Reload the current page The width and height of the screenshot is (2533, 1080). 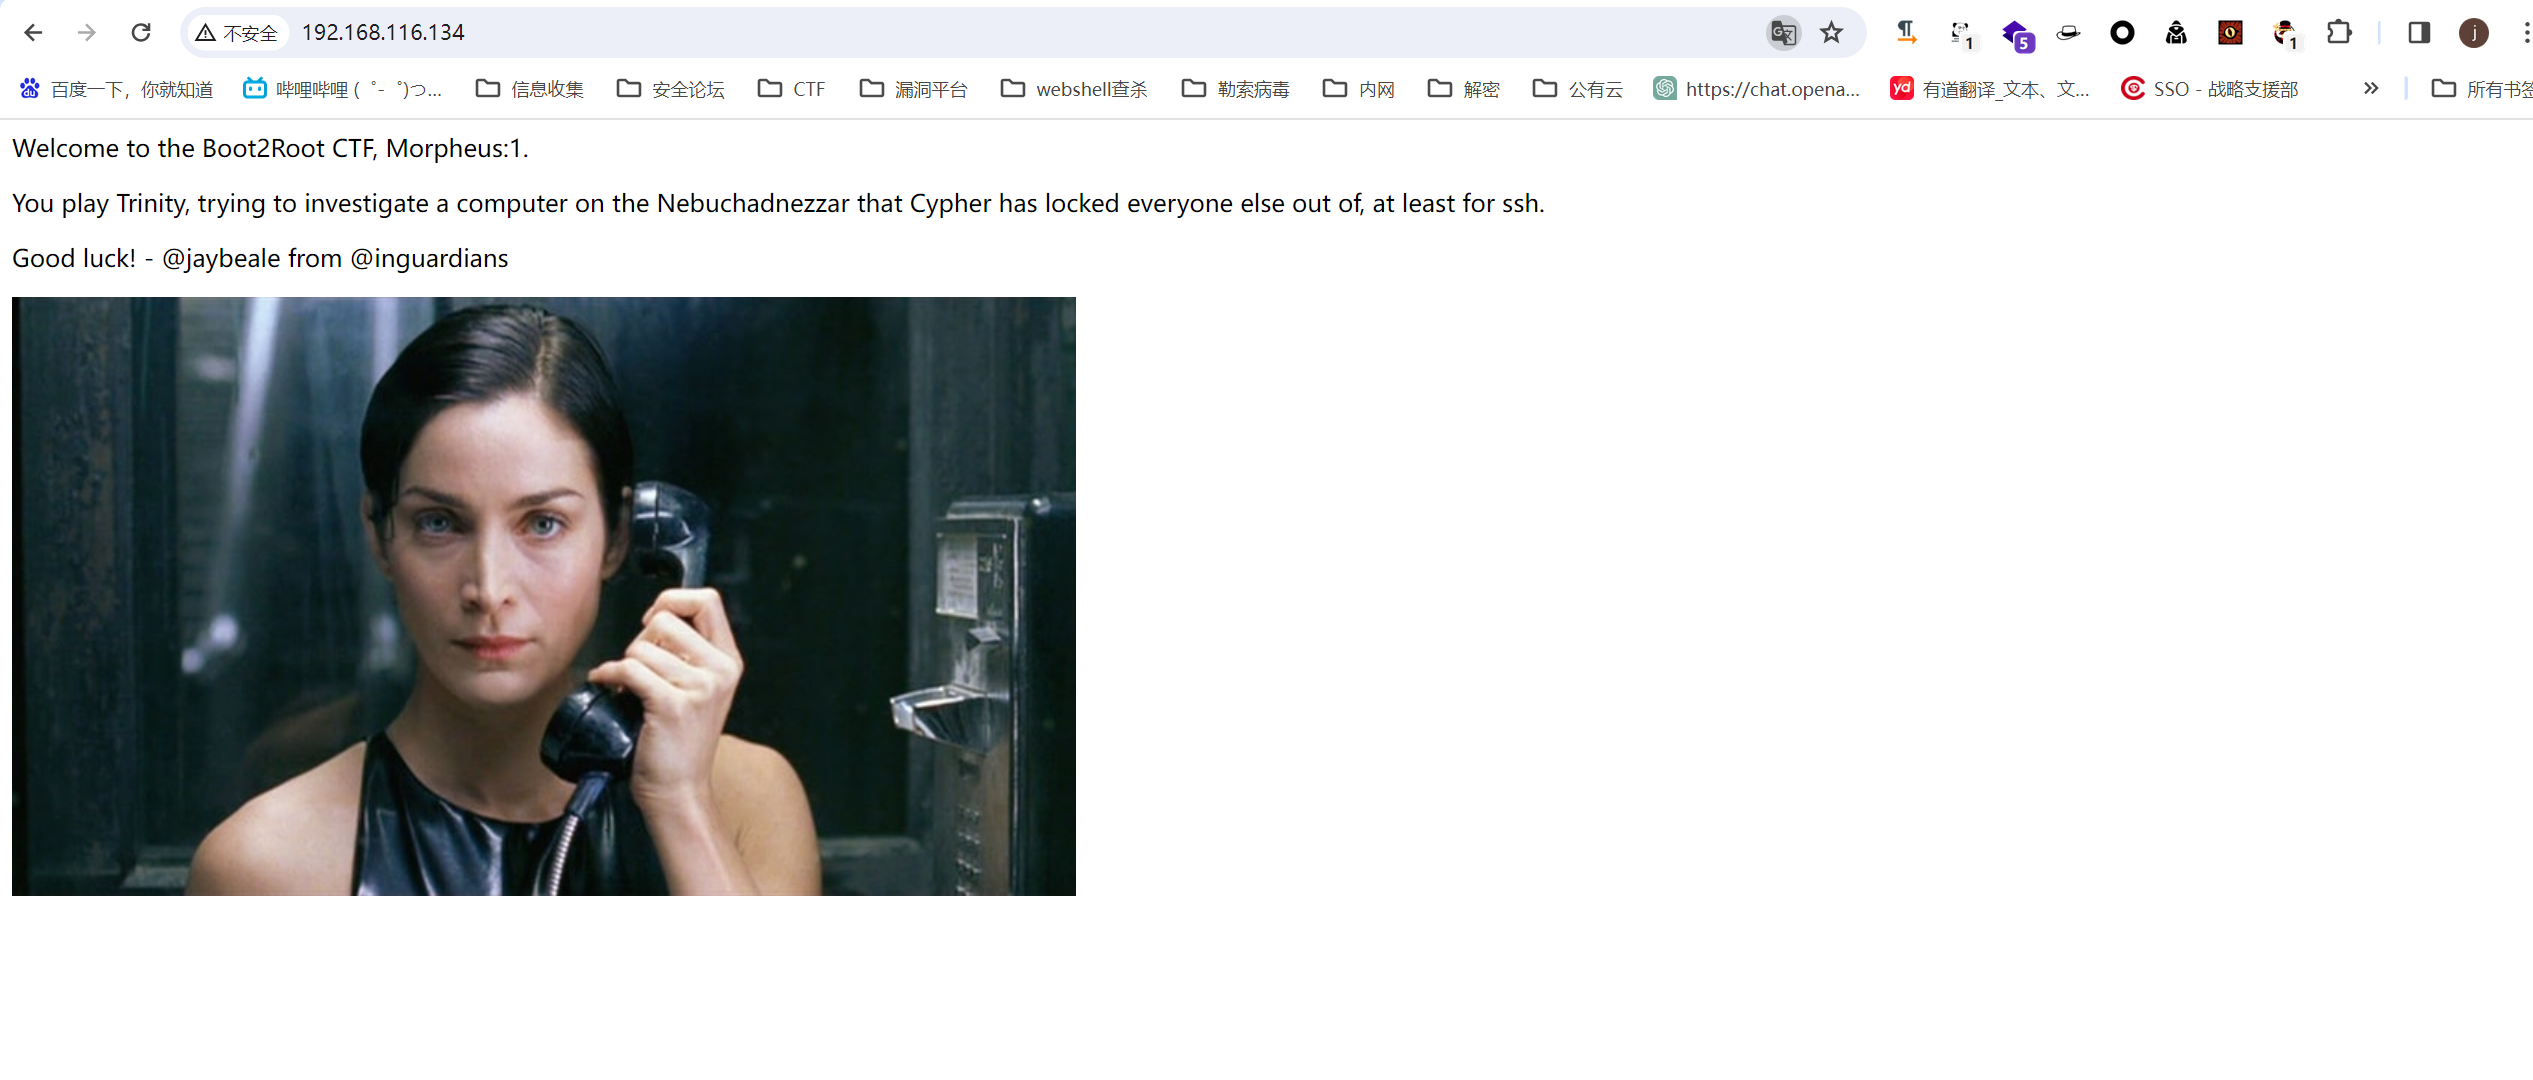[141, 33]
